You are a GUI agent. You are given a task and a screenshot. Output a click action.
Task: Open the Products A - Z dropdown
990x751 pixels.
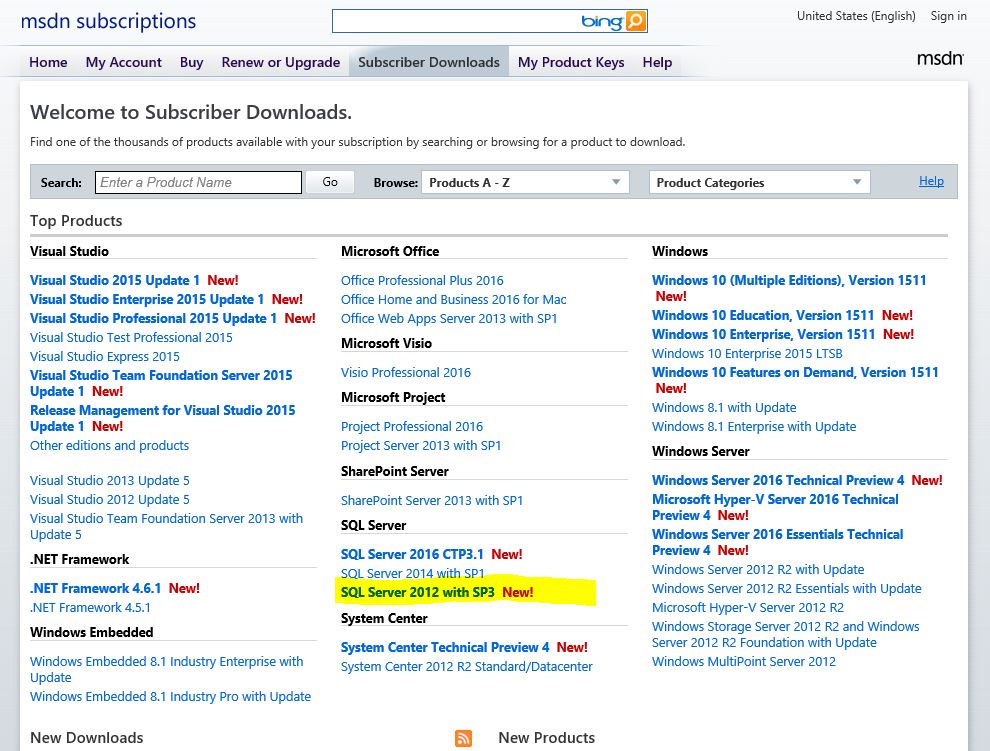coord(525,183)
